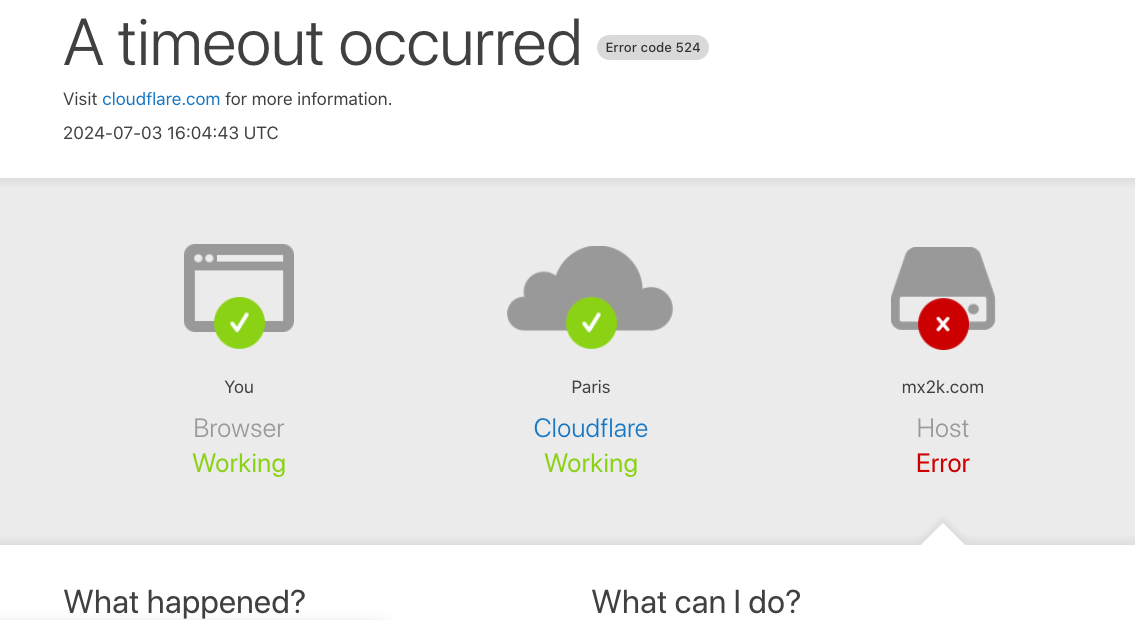Click the mx2k.com host name
The height and width of the screenshot is (620, 1135).
point(942,387)
